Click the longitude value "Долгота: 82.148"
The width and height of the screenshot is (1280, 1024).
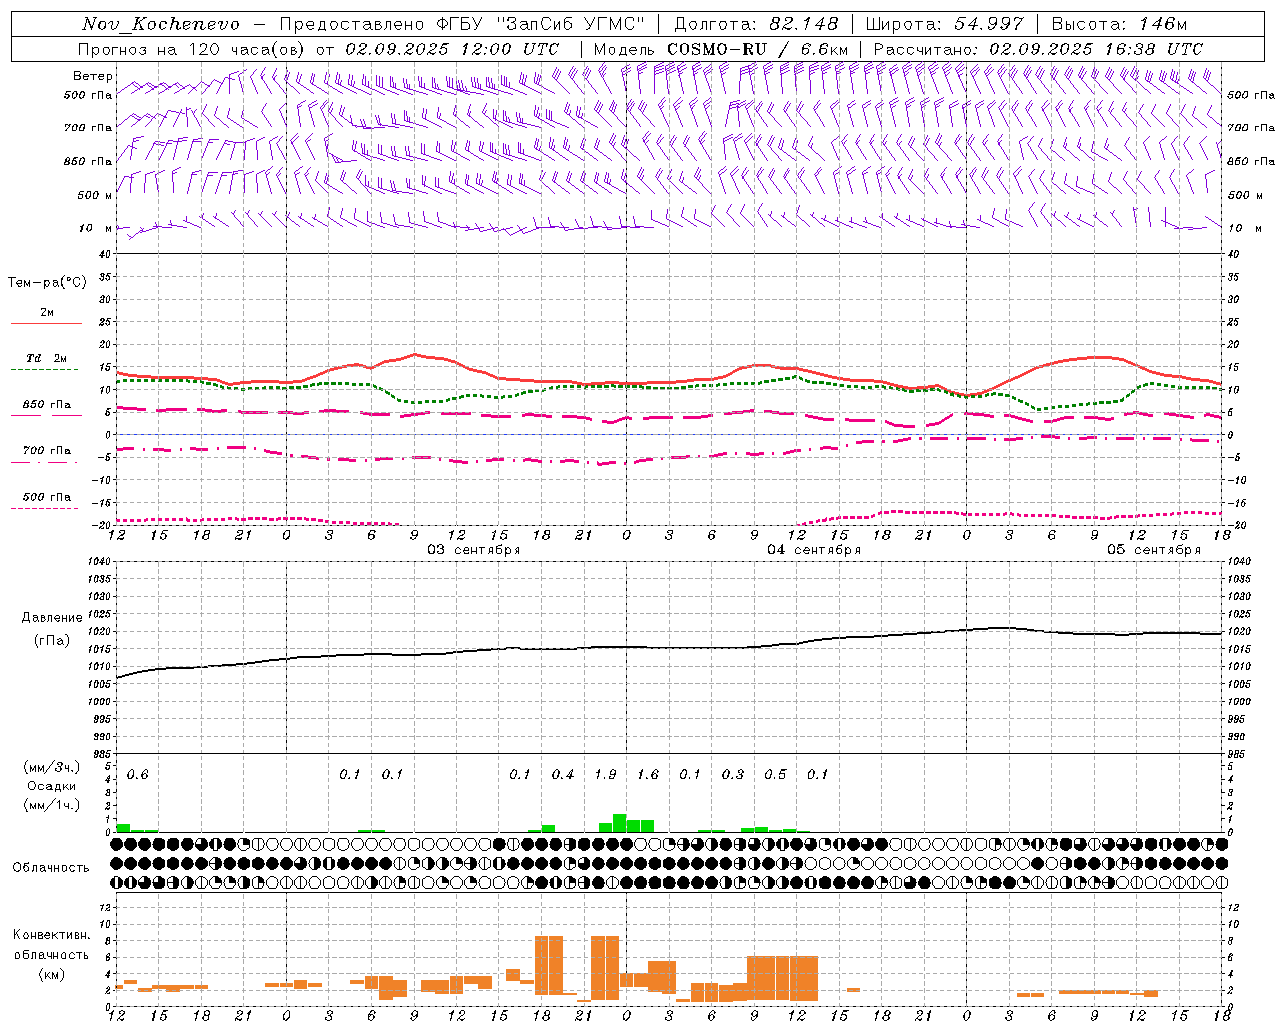coord(756,24)
